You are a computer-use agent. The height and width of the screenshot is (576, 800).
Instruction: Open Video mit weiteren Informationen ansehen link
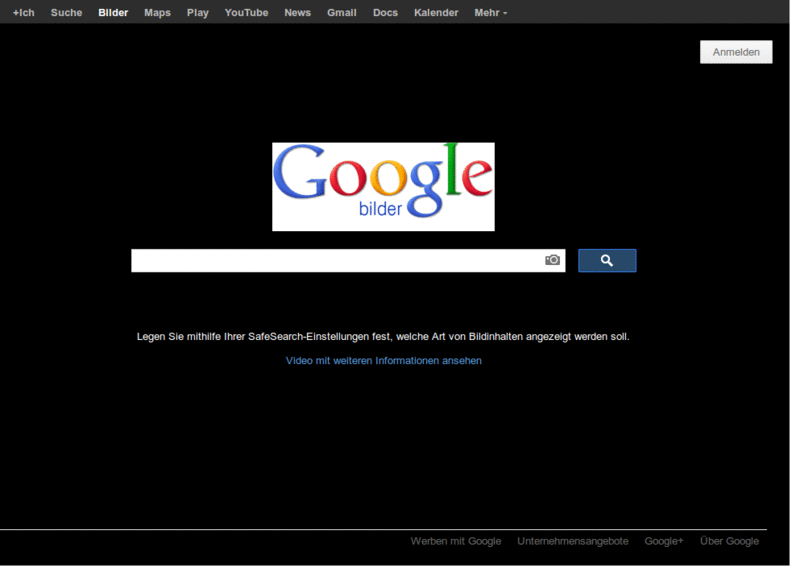(384, 361)
